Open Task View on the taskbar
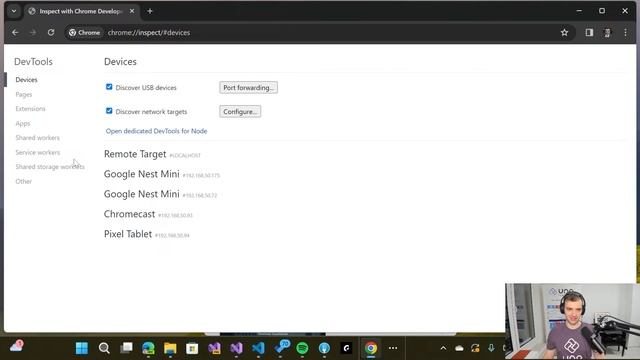The image size is (640, 360). [x=127, y=348]
